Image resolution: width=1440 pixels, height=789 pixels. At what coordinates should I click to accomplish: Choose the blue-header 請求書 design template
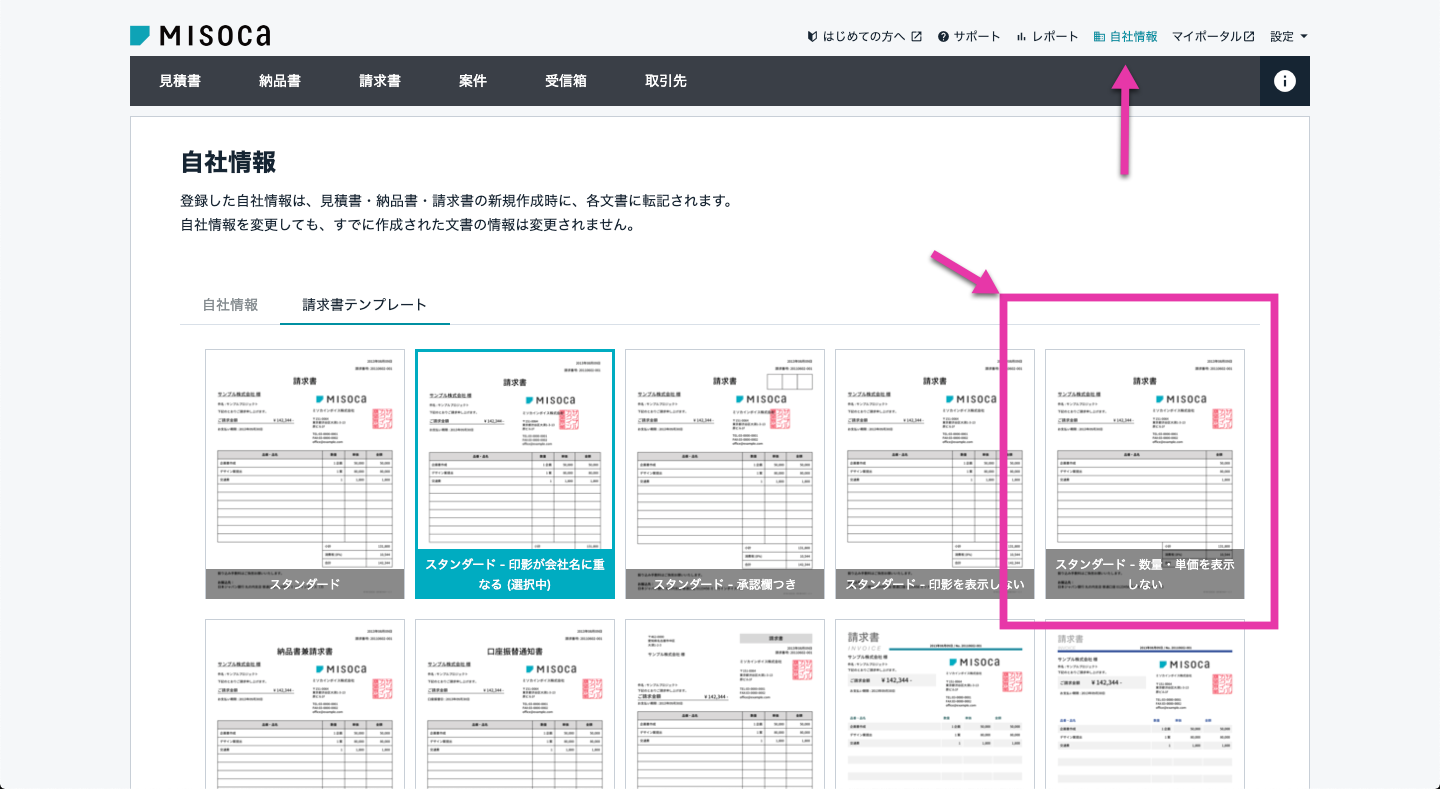point(1145,704)
